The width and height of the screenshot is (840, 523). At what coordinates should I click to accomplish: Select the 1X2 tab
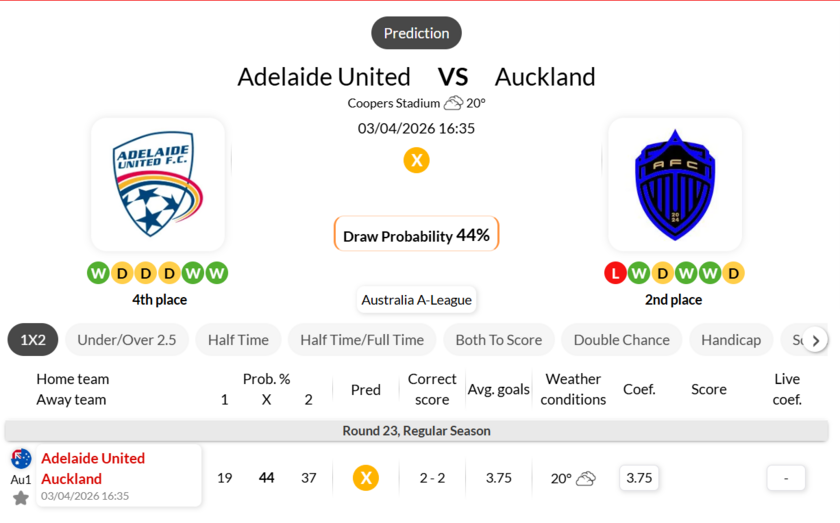coord(33,340)
